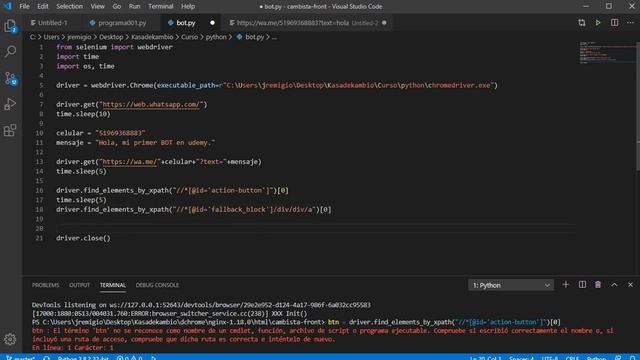Click line number 16 in the gutter
640x360 pixels.
click(39, 191)
